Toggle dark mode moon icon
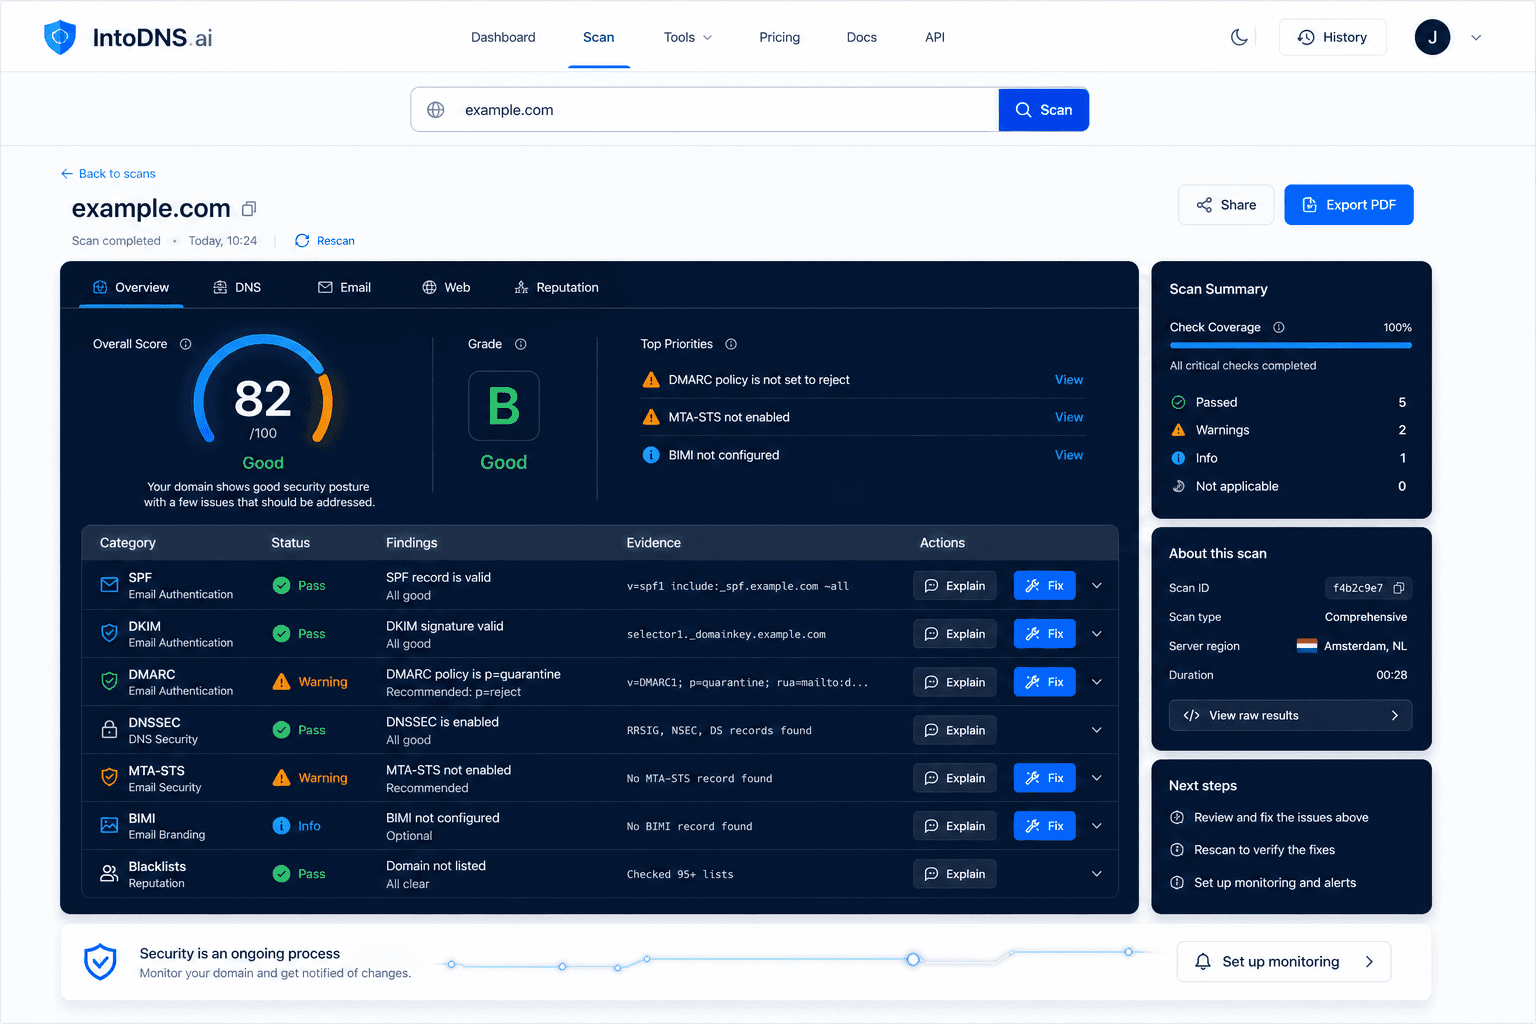Image resolution: width=1536 pixels, height=1024 pixels. [x=1239, y=37]
